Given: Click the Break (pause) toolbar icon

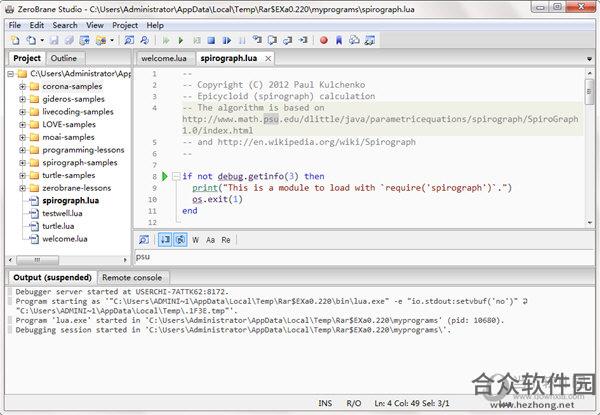Looking at the screenshot, I should 242,40.
